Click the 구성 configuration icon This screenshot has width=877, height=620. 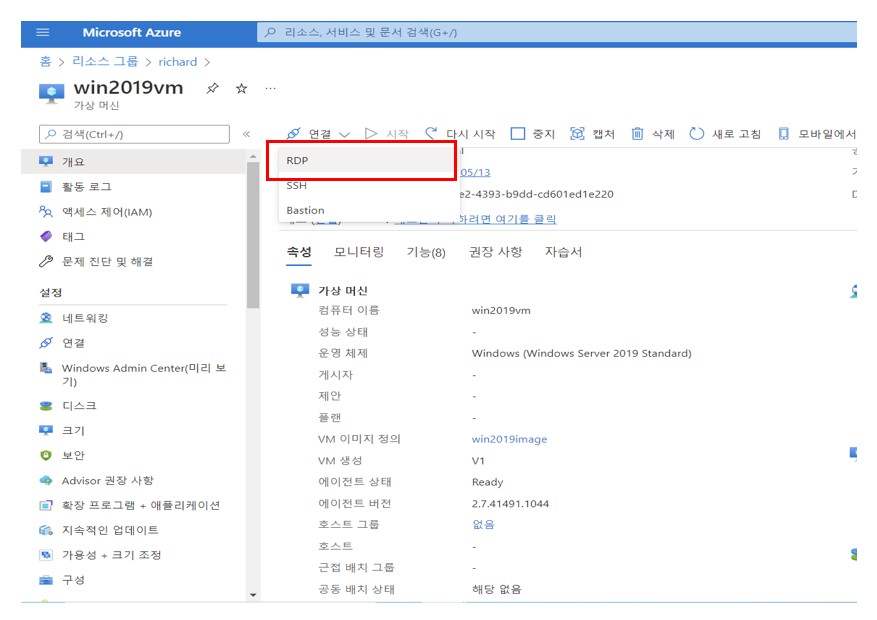46,580
